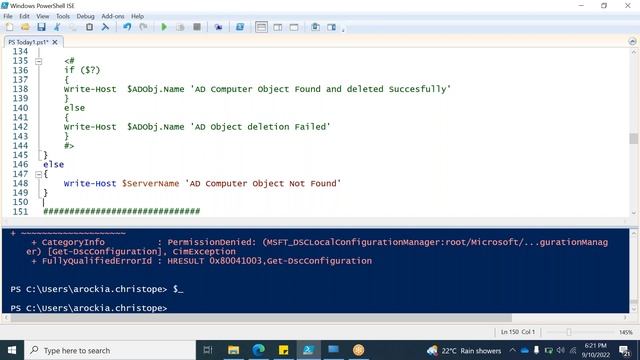Start PowerShell.exe from toolbar icon
This screenshot has width=640, height=360.
click(x=240, y=27)
